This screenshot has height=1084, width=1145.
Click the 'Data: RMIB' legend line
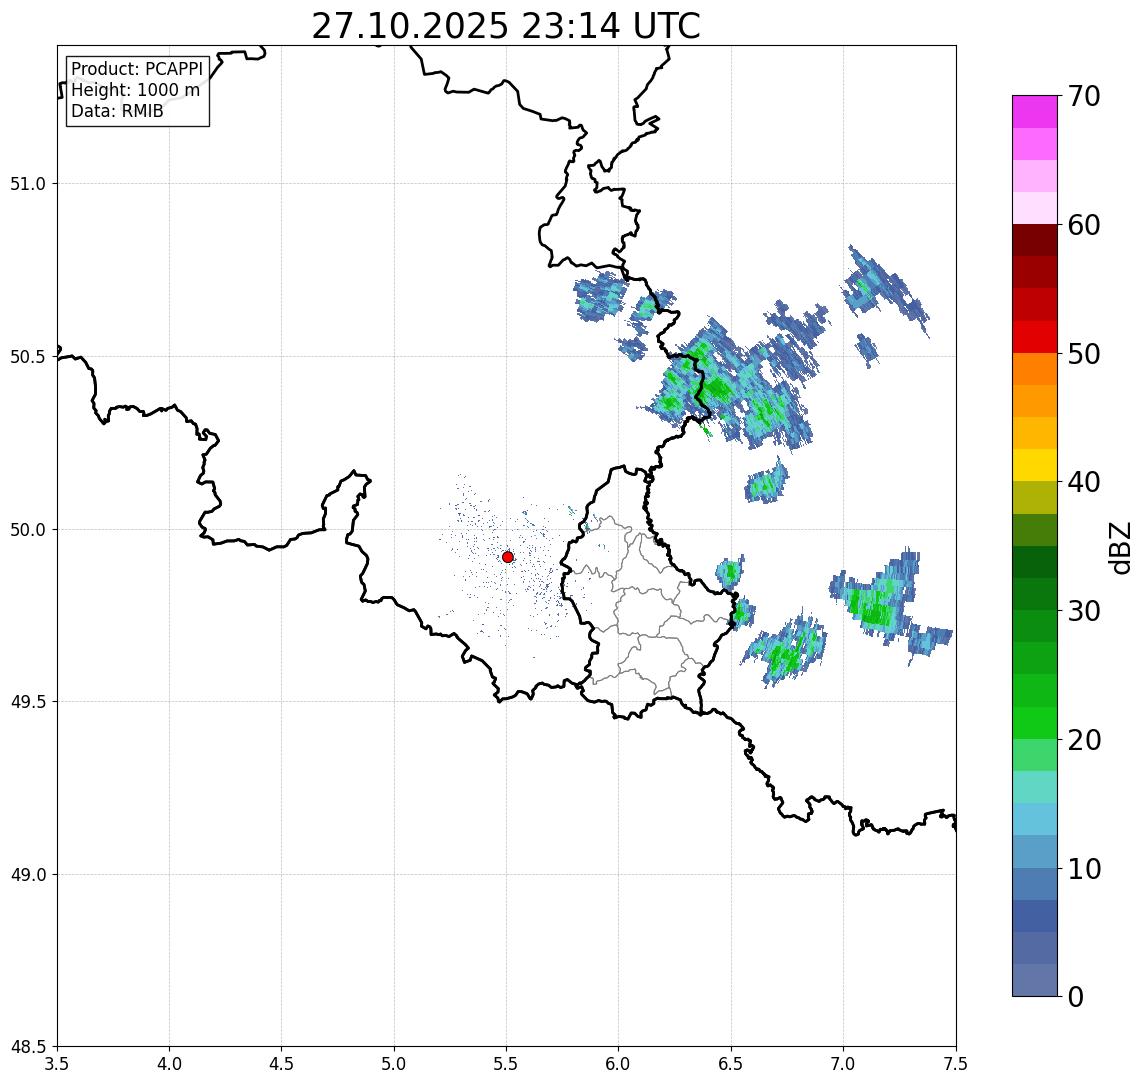point(117,111)
